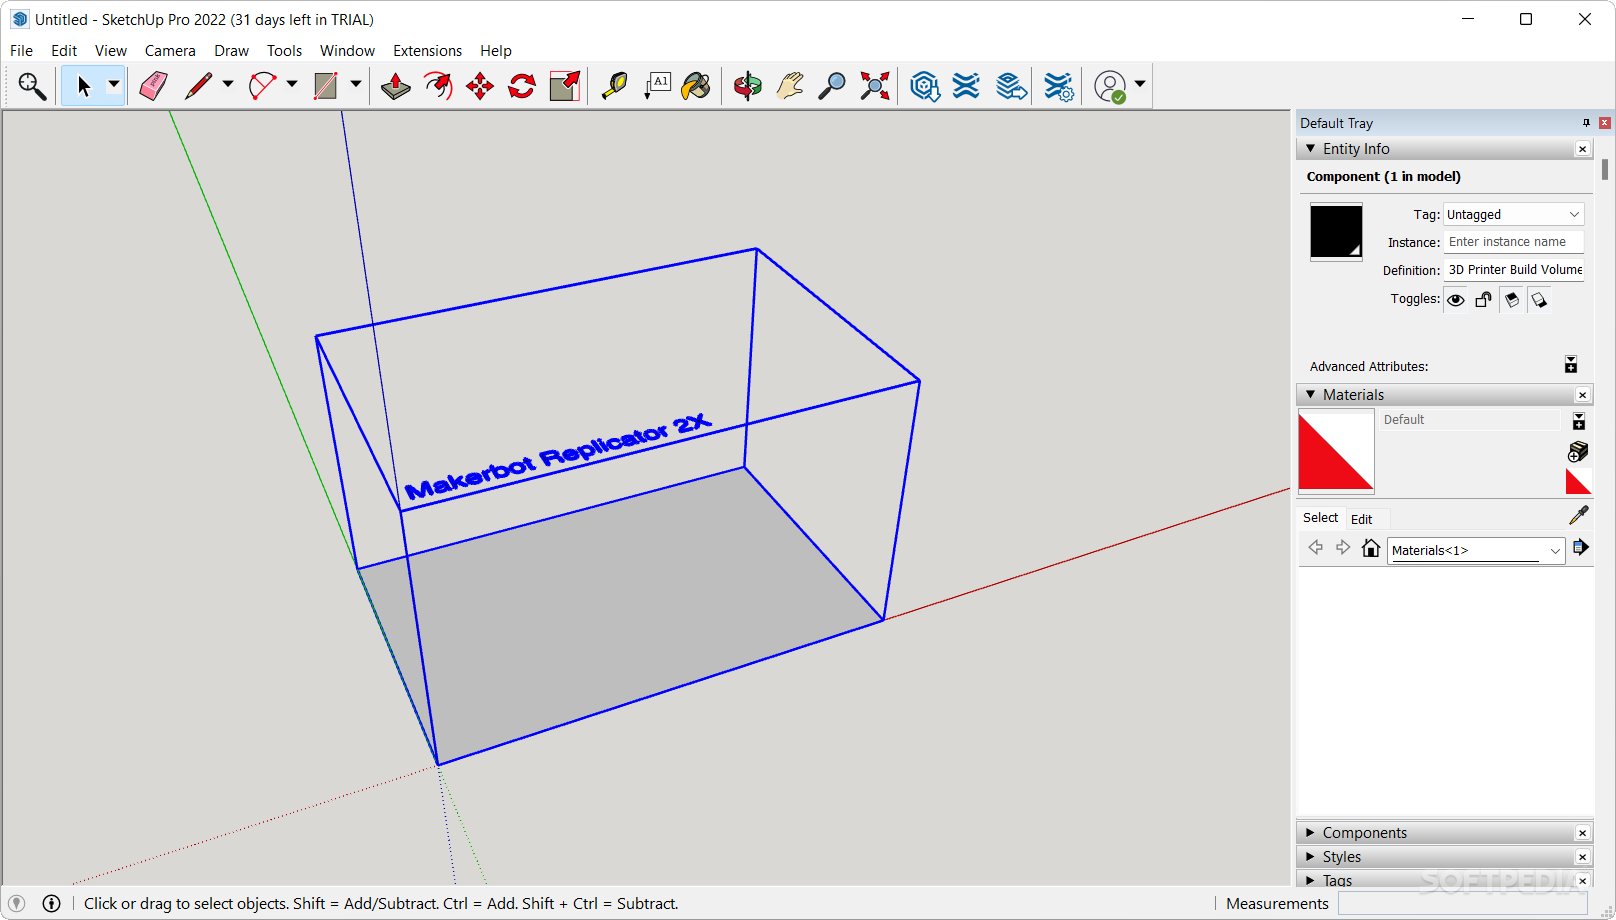Click the Instance name input field
Viewport: 1616px width, 920px height.
click(1514, 242)
